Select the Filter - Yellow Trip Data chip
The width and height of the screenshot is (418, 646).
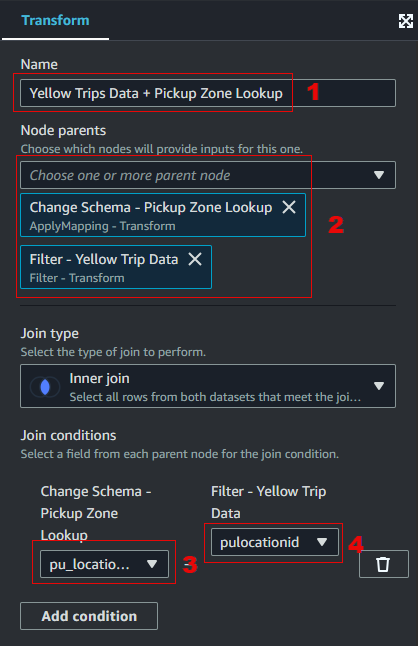coord(116,267)
